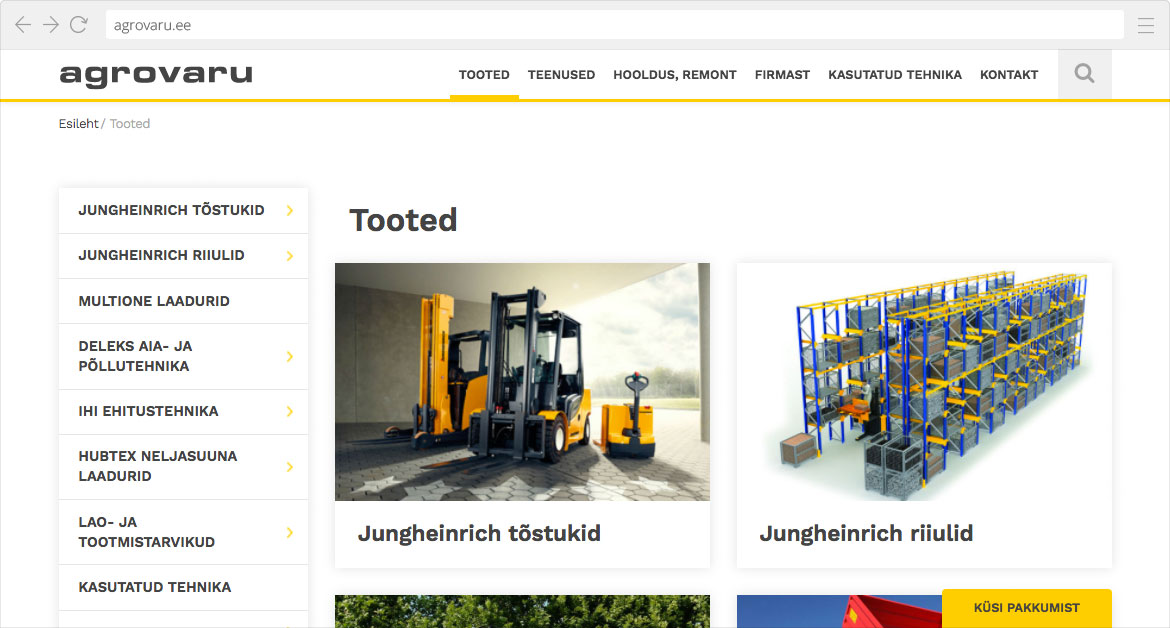This screenshot has height=628, width=1170.
Task: Reload the page with the refresh icon
Action: (79, 25)
